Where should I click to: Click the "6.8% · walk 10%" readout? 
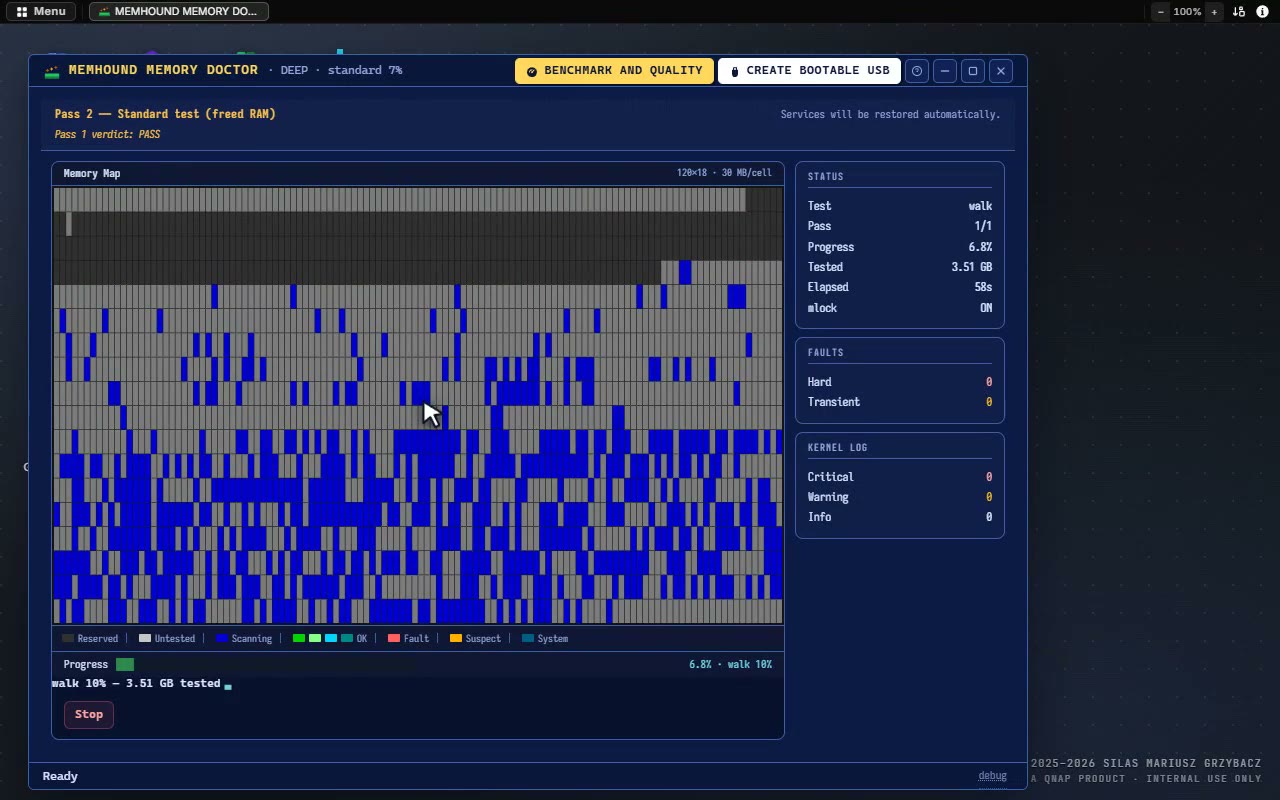(730, 664)
